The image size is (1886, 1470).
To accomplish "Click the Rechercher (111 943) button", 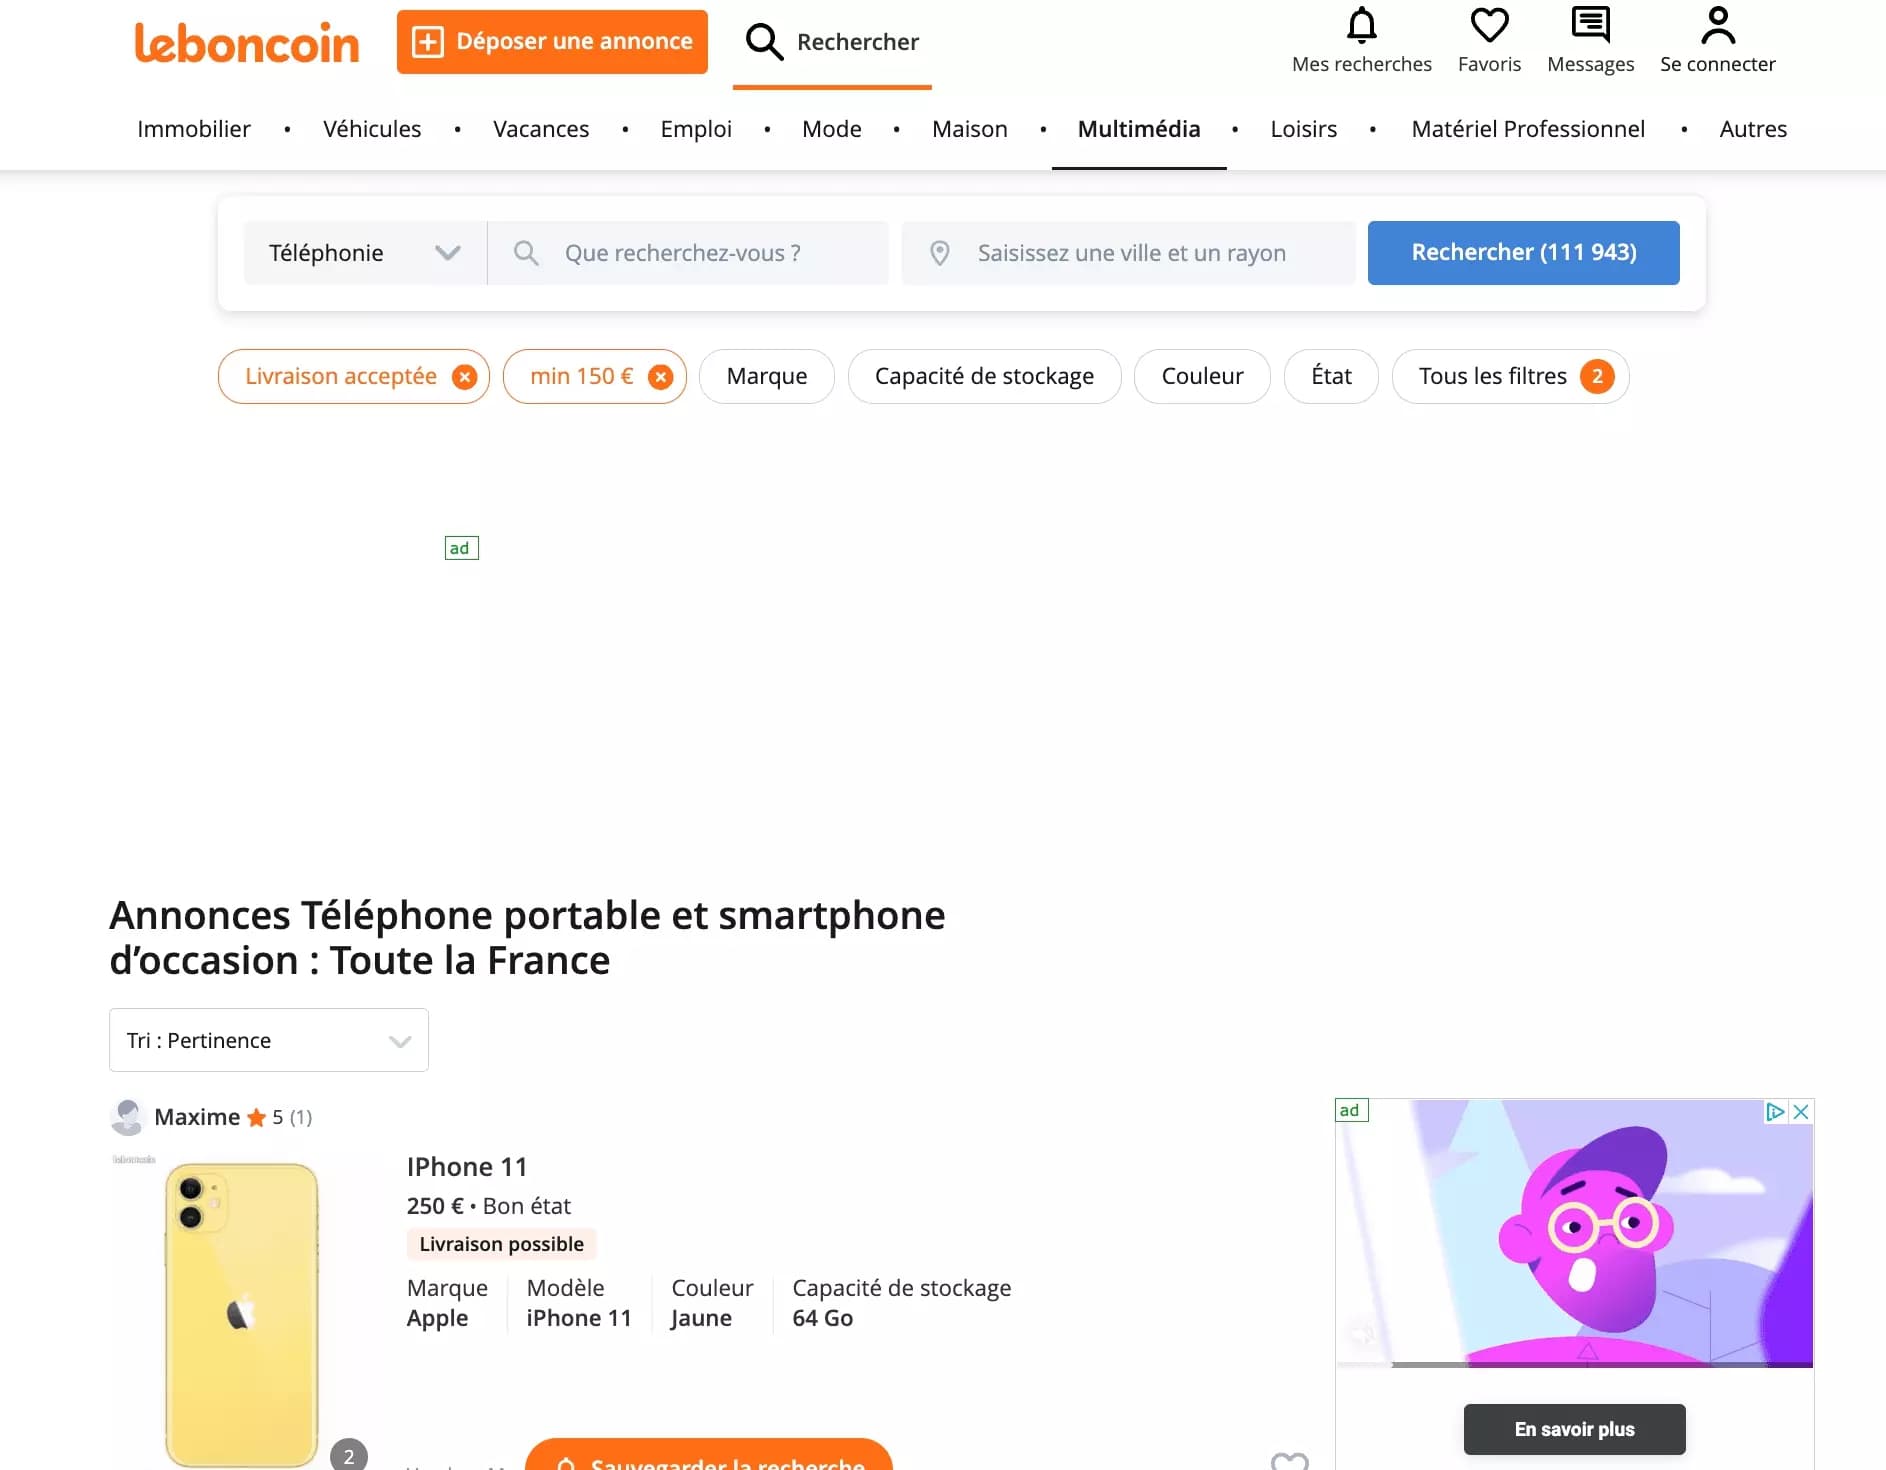I will pyautogui.click(x=1523, y=253).
